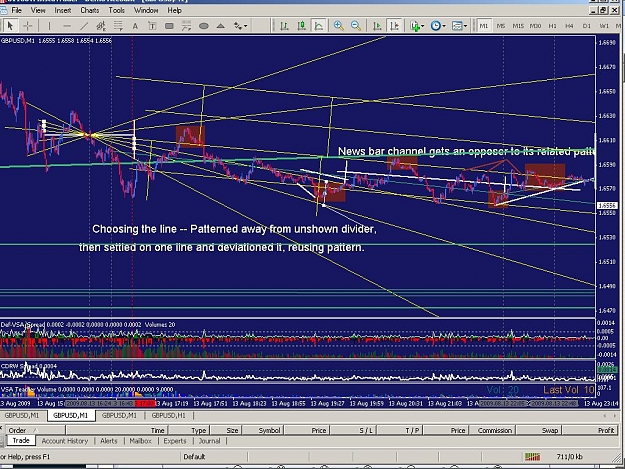The image size is (625, 469).
Task: Select the Equidistant Channel tool
Action: click(x=101, y=26)
